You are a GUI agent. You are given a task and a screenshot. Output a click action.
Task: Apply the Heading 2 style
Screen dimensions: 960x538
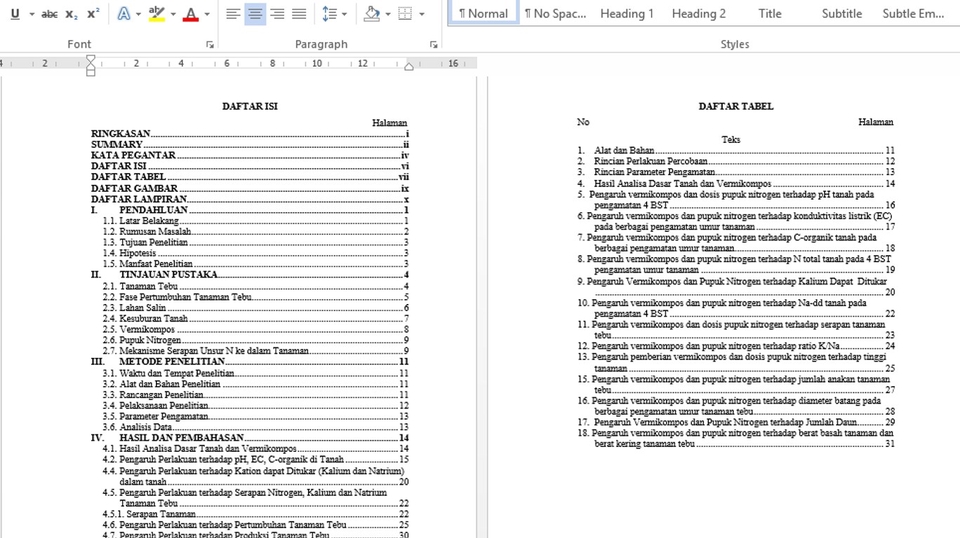coord(699,13)
